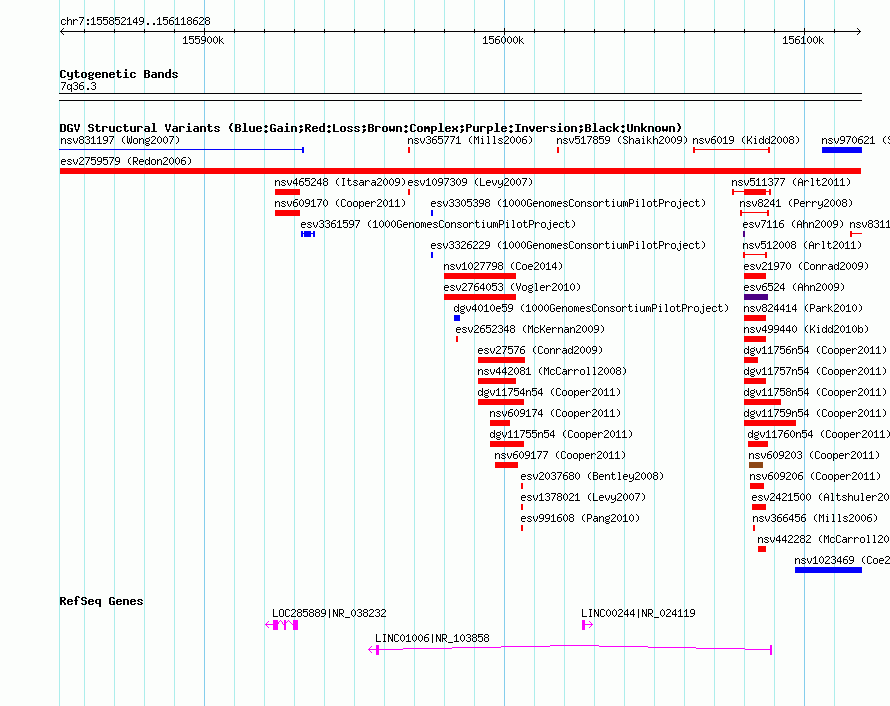Open dgv11758n54 (Cooper2011) variant
890x706 pixels.
click(x=815, y=392)
